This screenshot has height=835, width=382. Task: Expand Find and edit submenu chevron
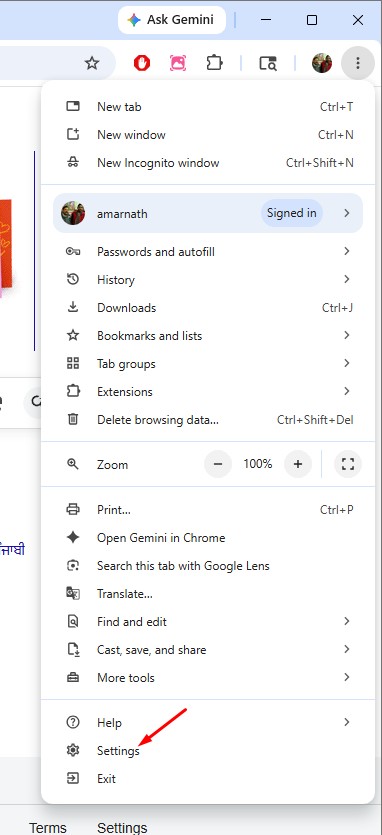[x=347, y=621]
